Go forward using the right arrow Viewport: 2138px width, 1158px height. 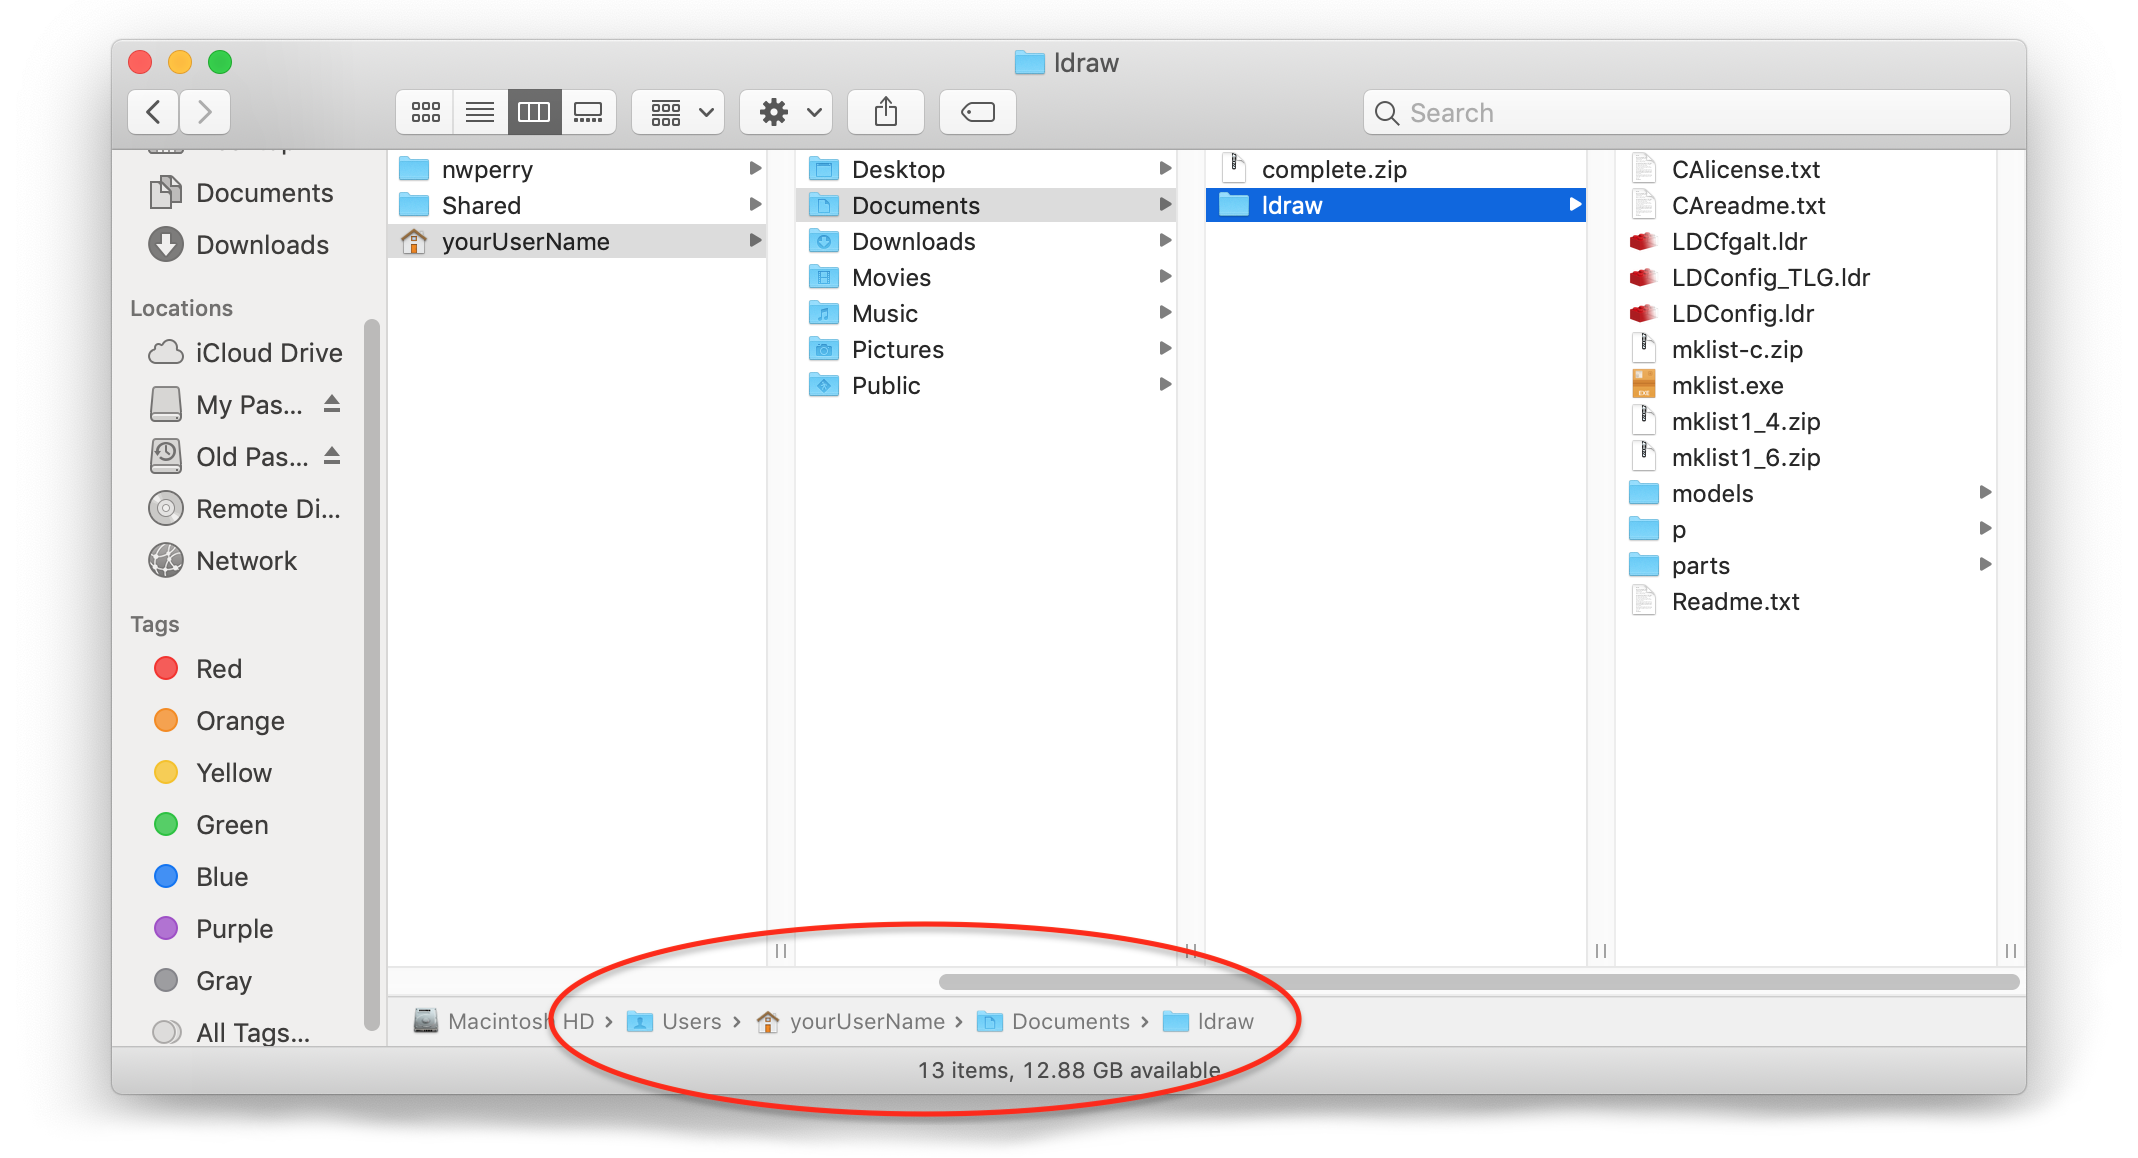(x=205, y=112)
